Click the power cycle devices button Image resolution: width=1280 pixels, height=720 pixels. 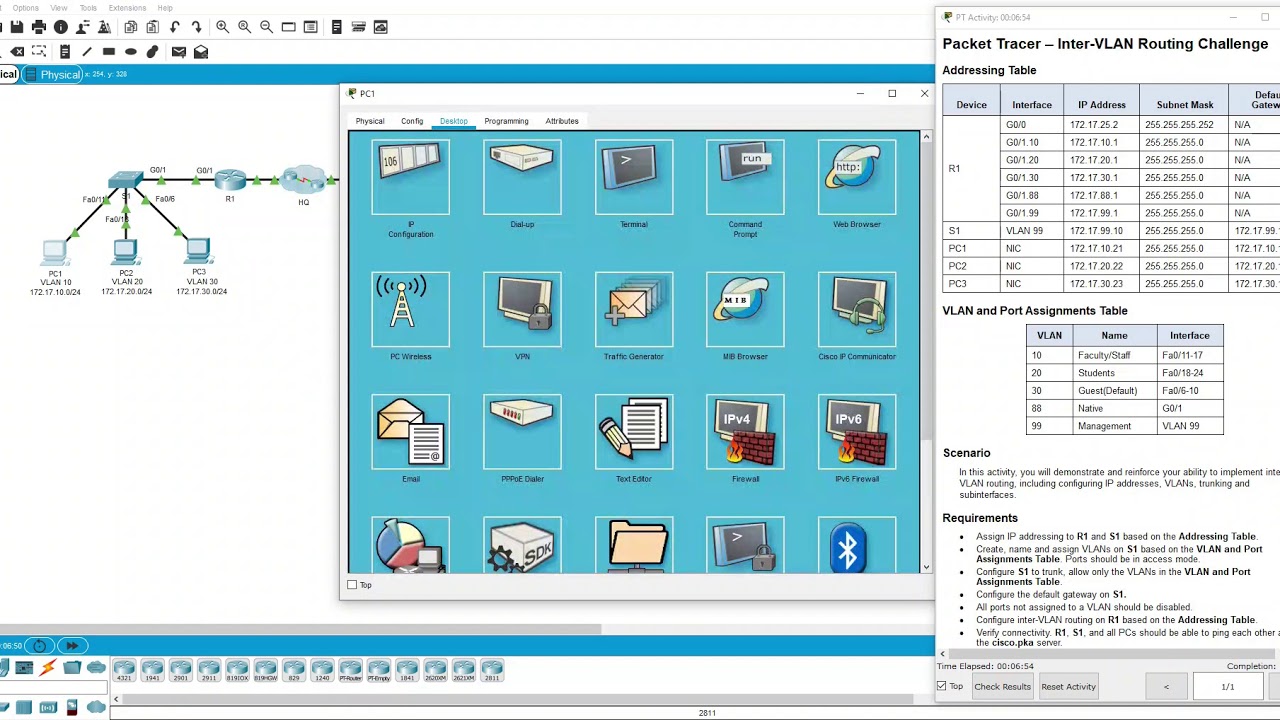pyautogui.click(x=39, y=646)
